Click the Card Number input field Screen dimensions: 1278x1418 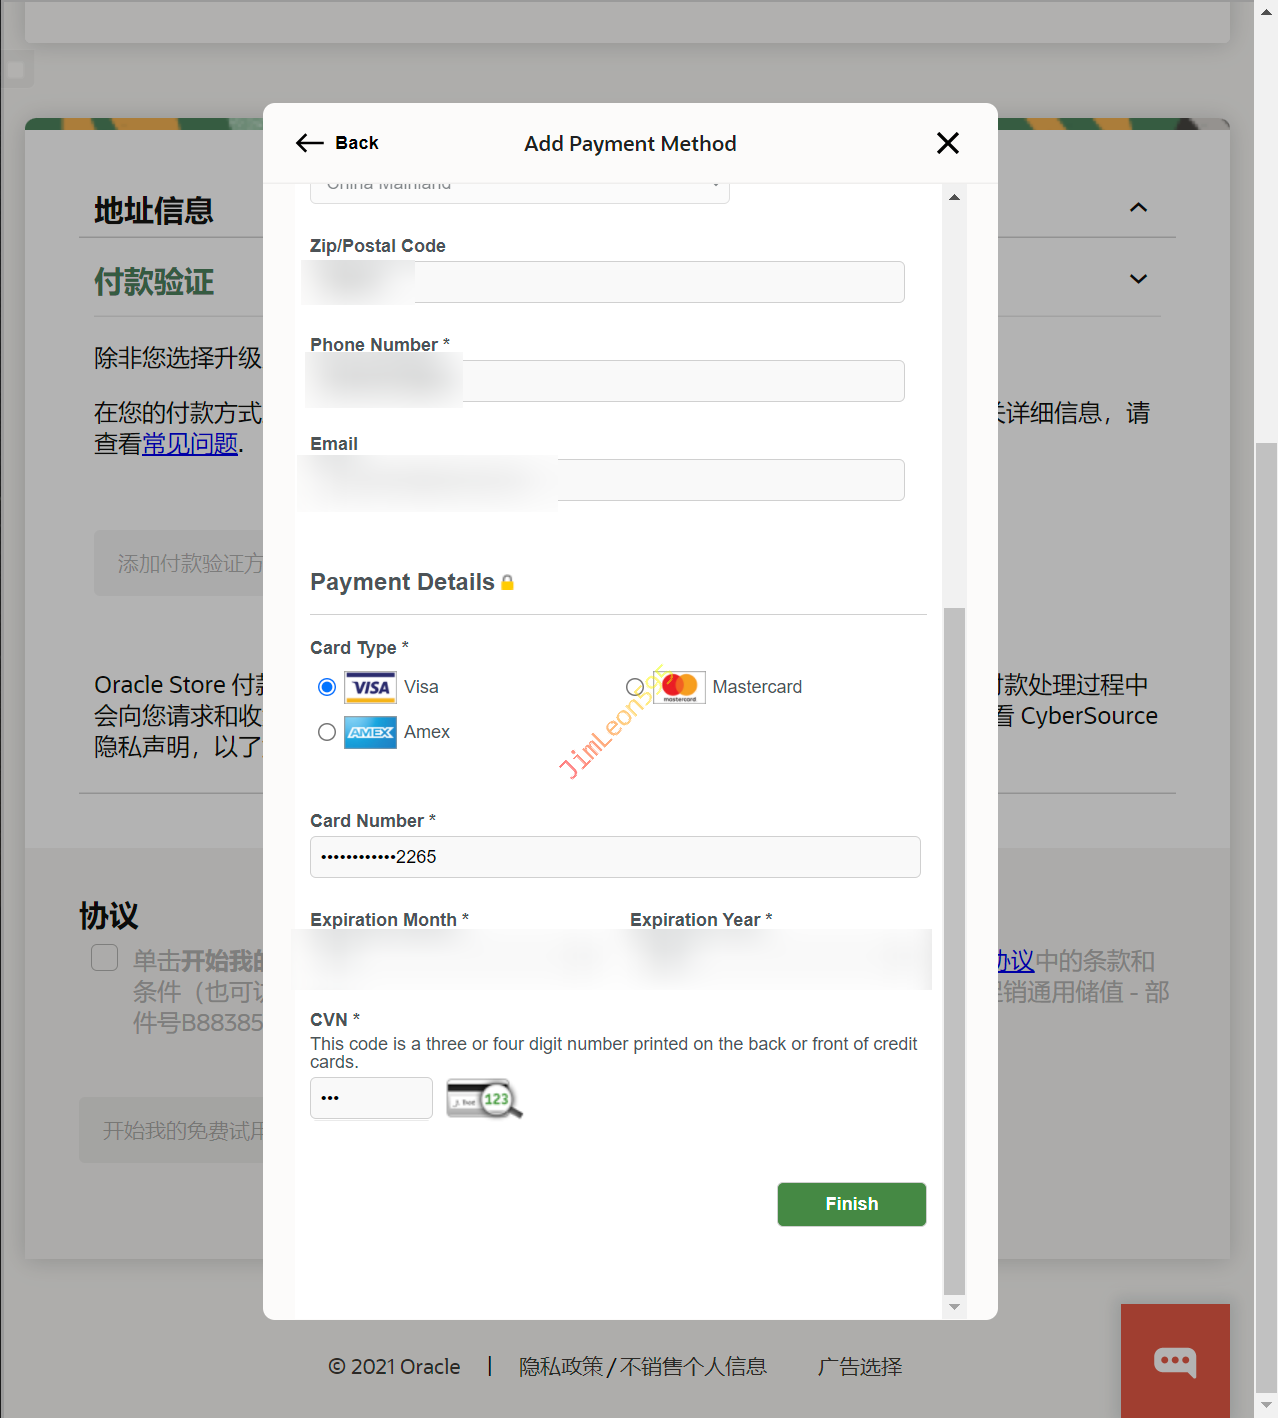[615, 857]
